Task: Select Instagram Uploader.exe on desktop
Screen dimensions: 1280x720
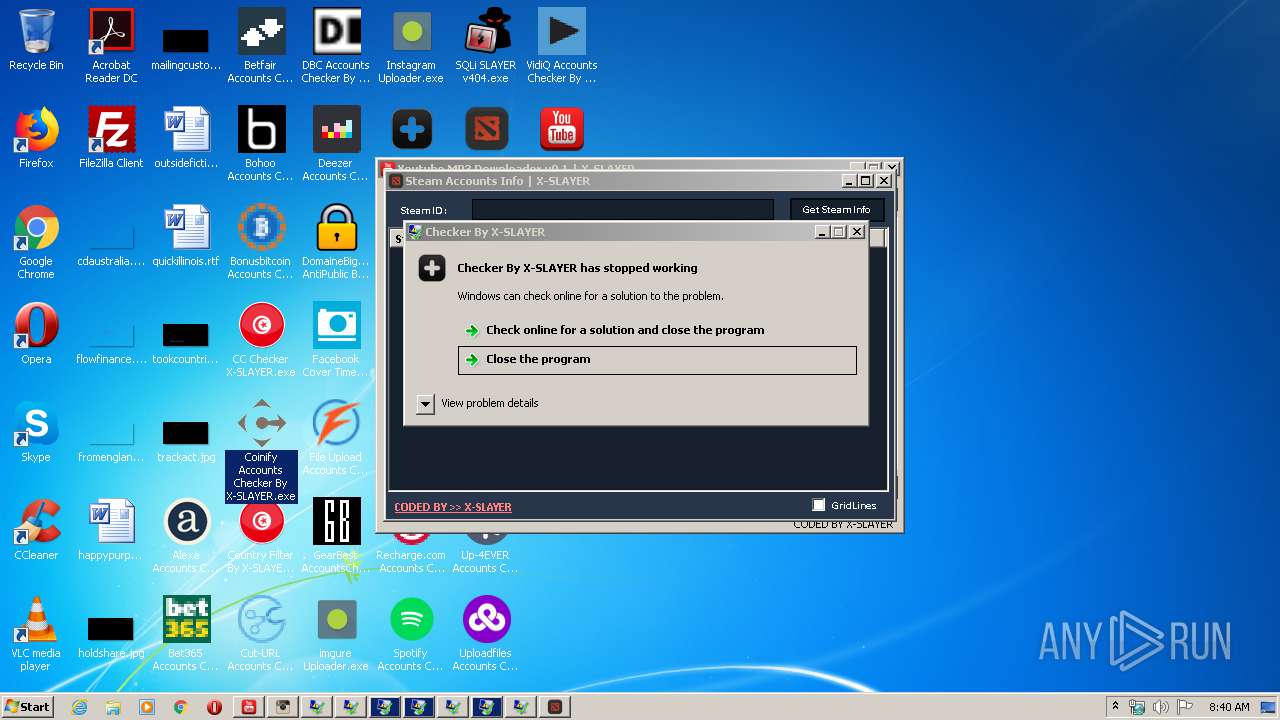Action: point(411,45)
